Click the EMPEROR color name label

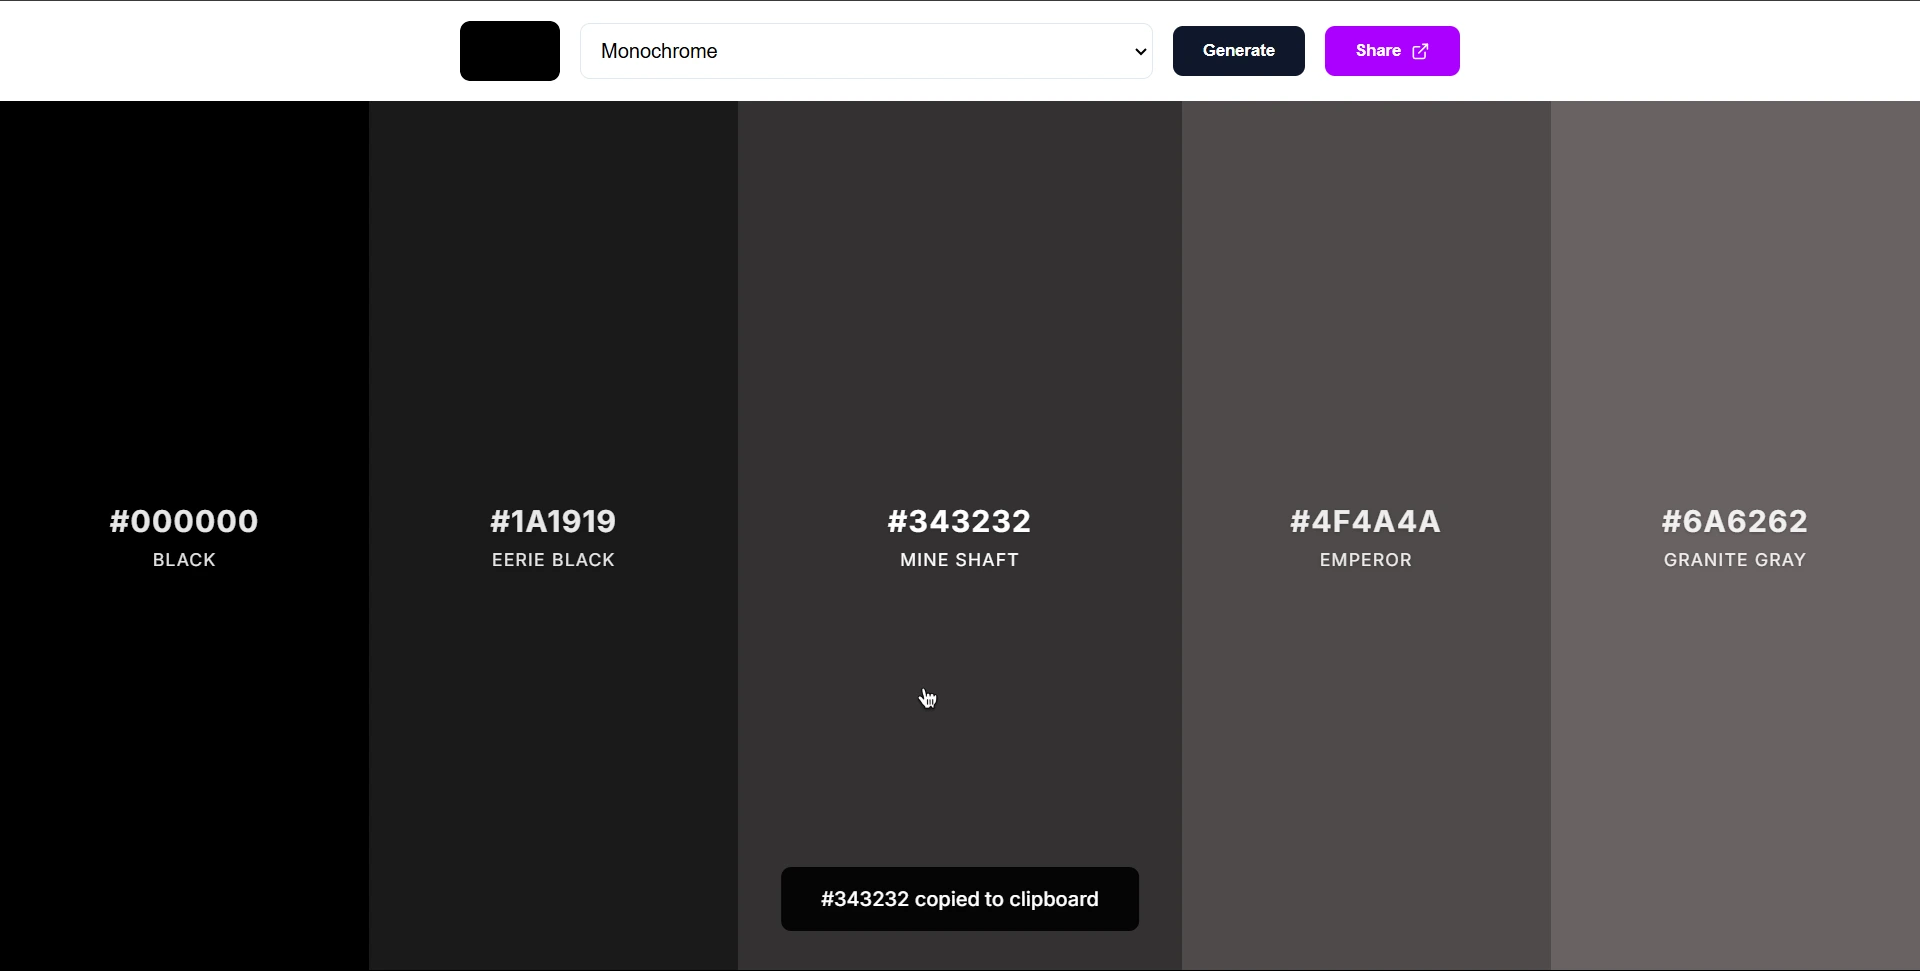(x=1365, y=559)
